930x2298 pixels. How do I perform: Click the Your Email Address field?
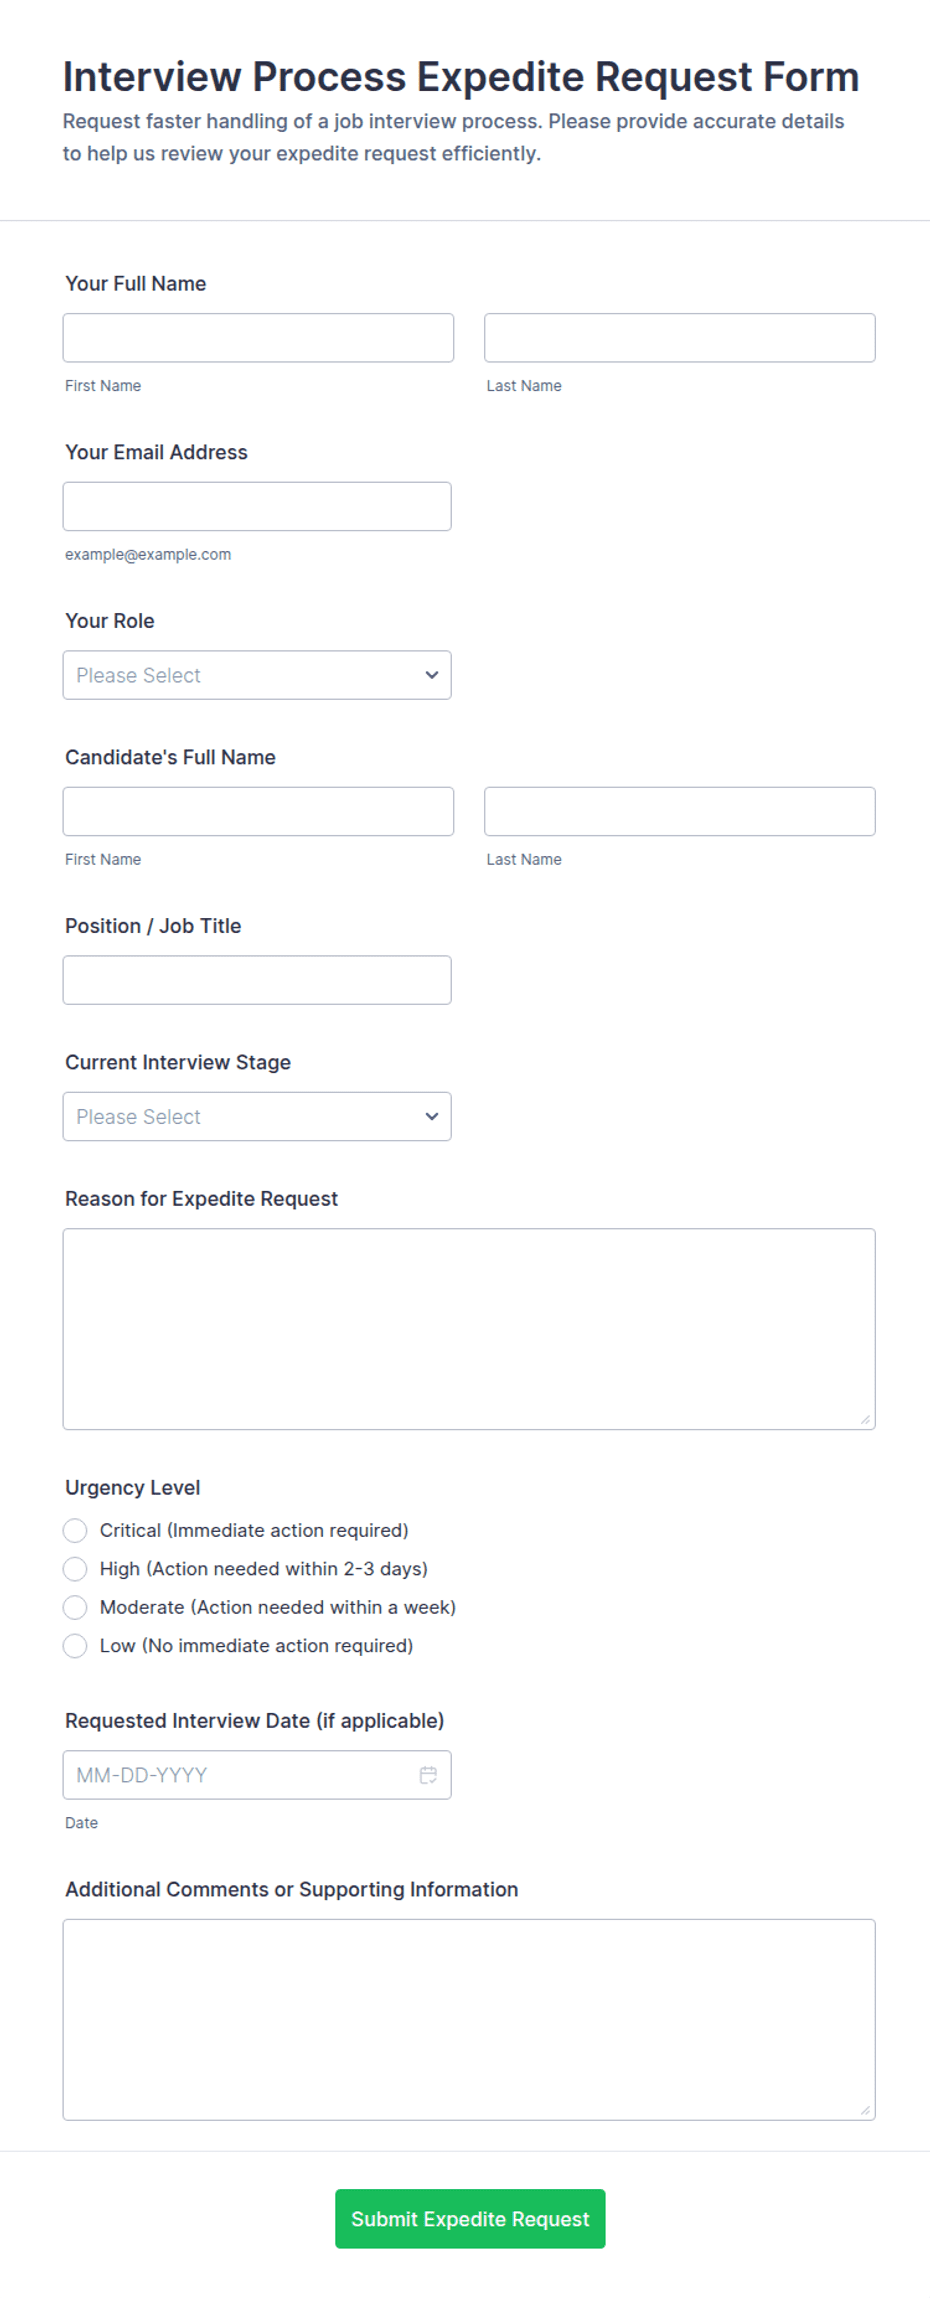coord(257,506)
